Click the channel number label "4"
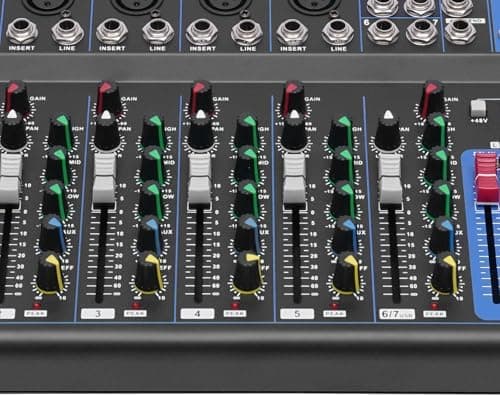The width and height of the screenshot is (500, 397). (197, 314)
